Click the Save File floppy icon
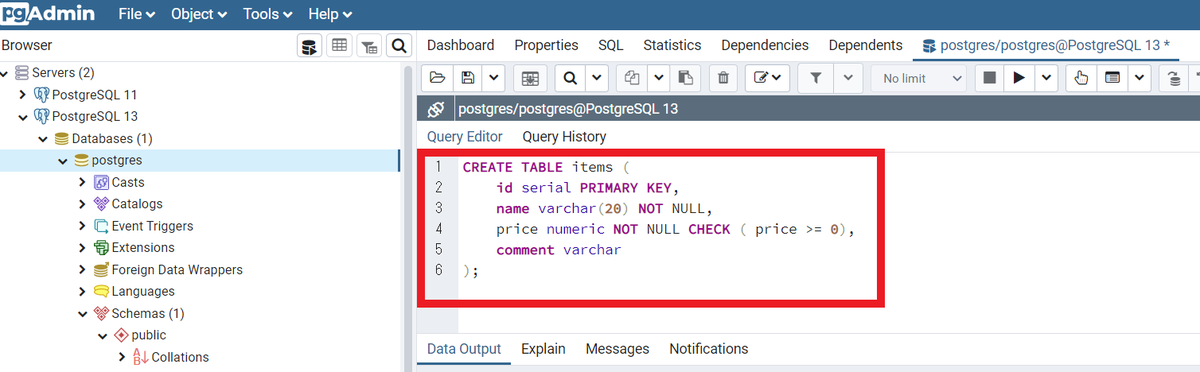 click(x=467, y=78)
